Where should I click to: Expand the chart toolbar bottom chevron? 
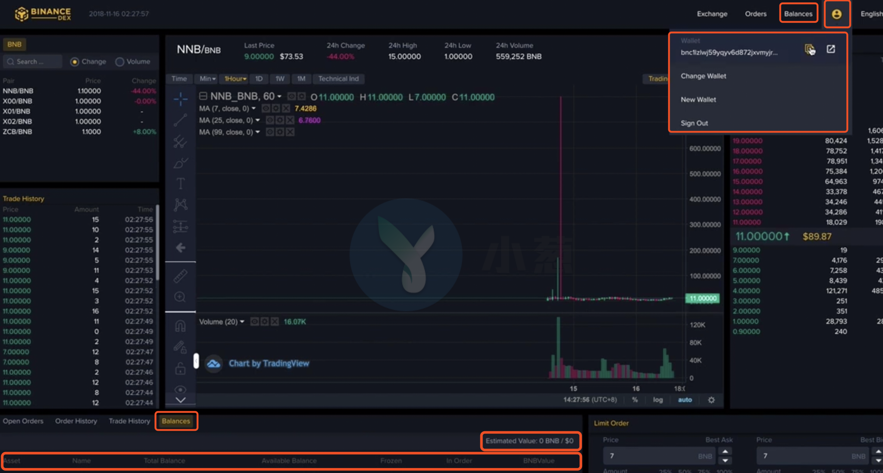pos(180,400)
